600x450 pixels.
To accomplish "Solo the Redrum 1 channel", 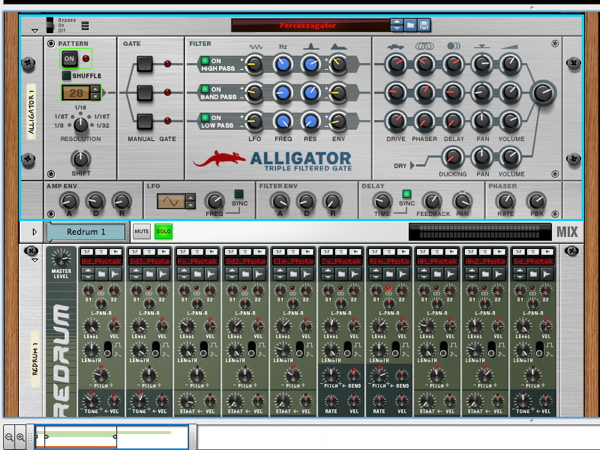I will pos(162,232).
